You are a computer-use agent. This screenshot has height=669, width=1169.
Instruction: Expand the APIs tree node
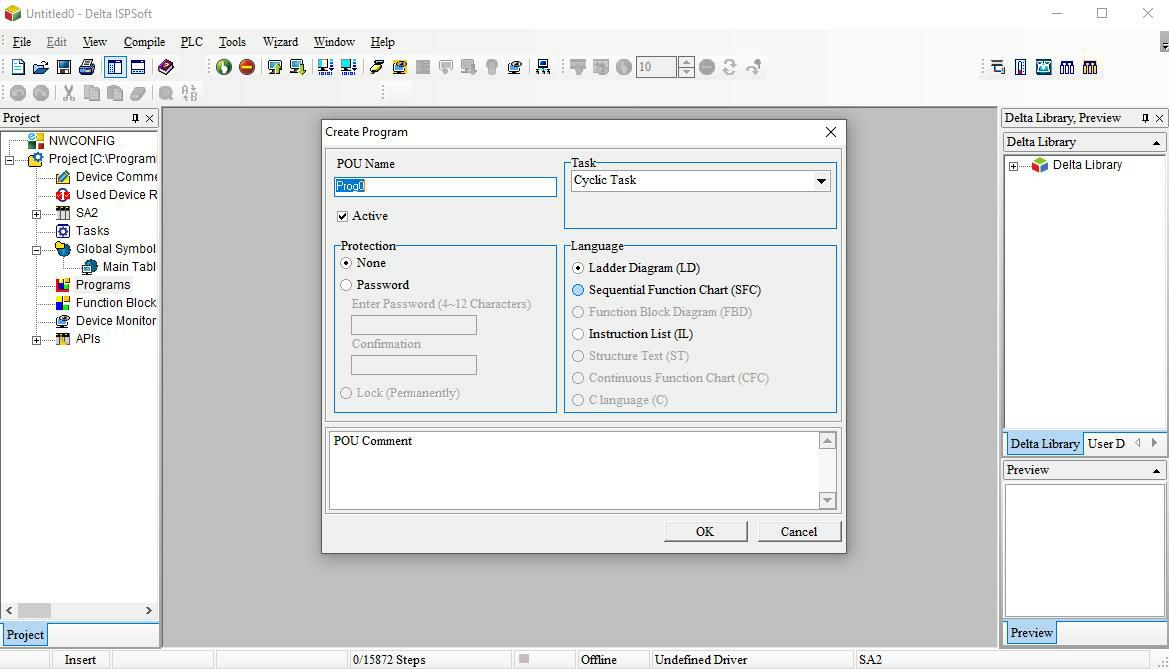37,340
